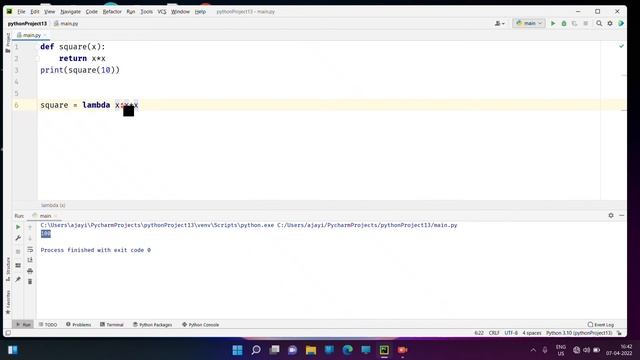Open the Code menu

point(91,11)
